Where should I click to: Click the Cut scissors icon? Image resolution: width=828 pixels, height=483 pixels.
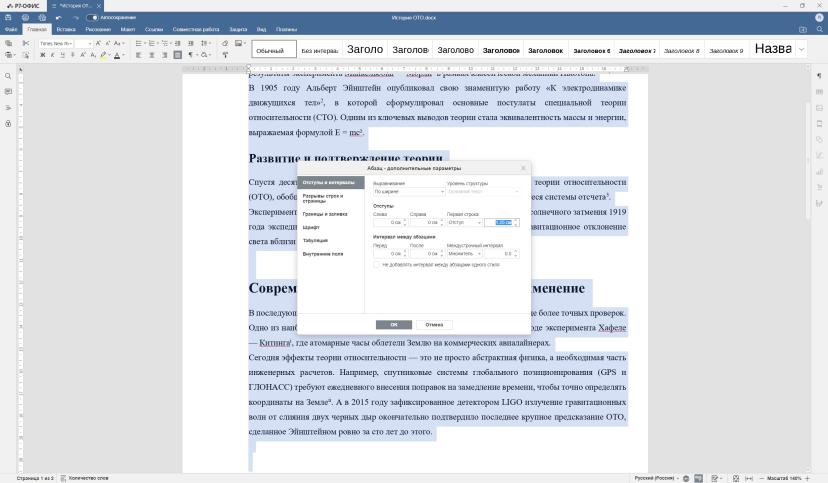click(25, 43)
